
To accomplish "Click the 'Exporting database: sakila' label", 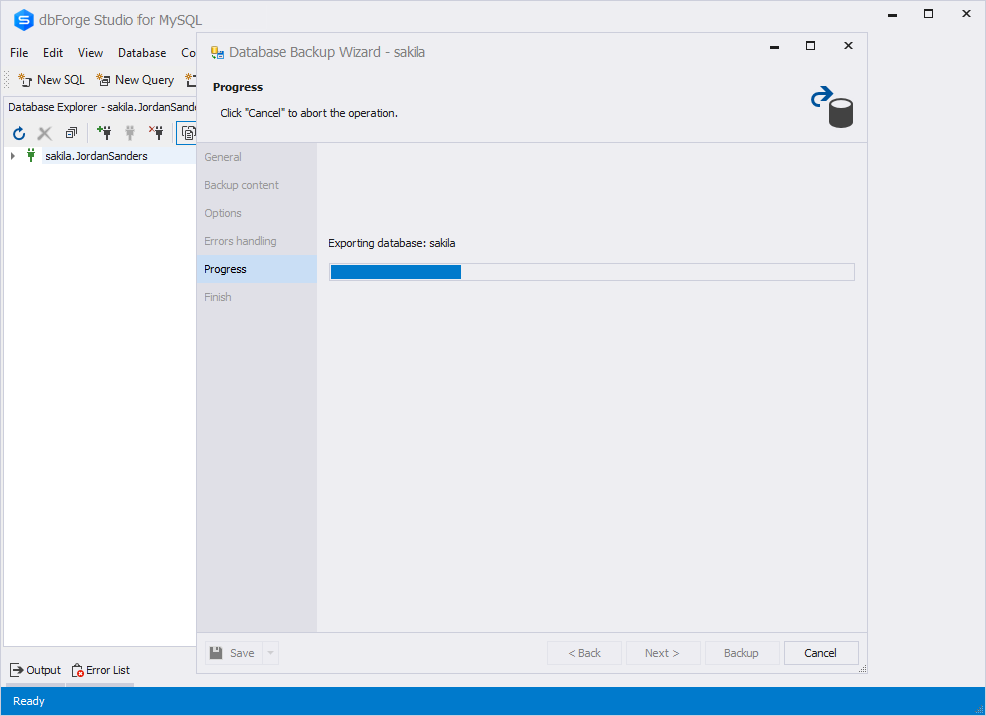I will (x=392, y=243).
